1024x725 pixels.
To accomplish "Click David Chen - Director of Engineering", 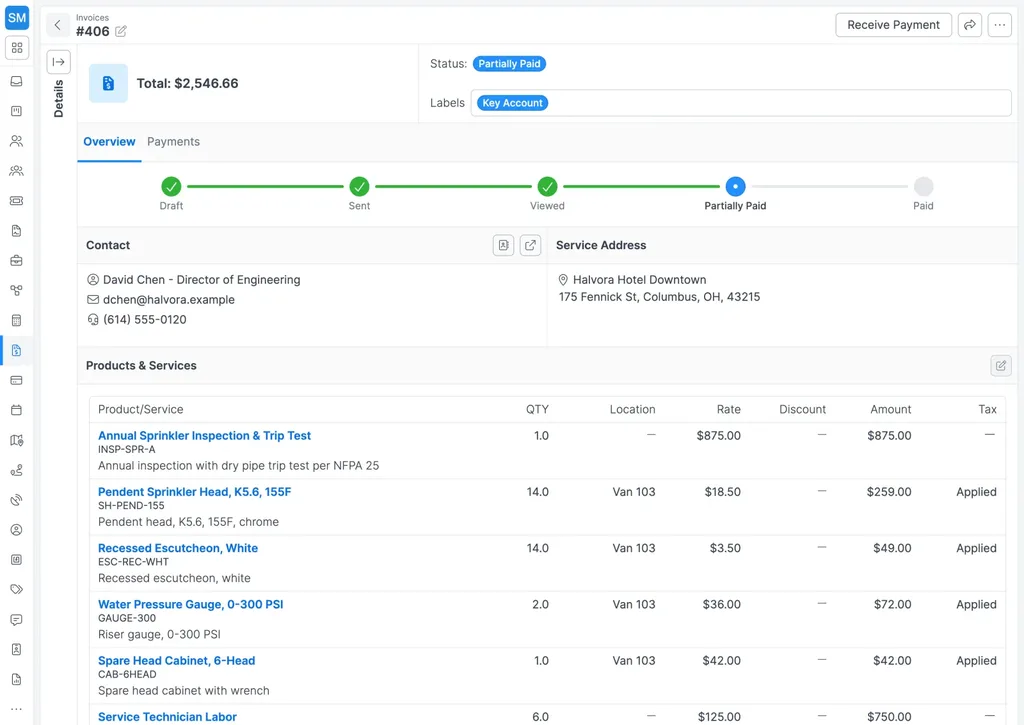I will coord(202,280).
